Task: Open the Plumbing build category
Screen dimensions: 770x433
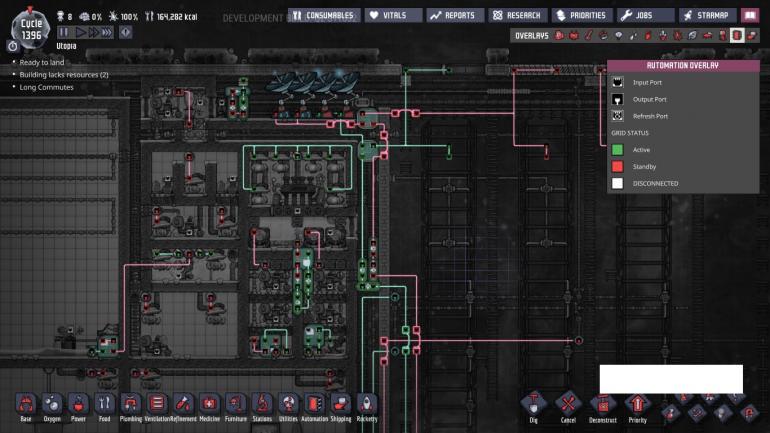Action: 130,406
